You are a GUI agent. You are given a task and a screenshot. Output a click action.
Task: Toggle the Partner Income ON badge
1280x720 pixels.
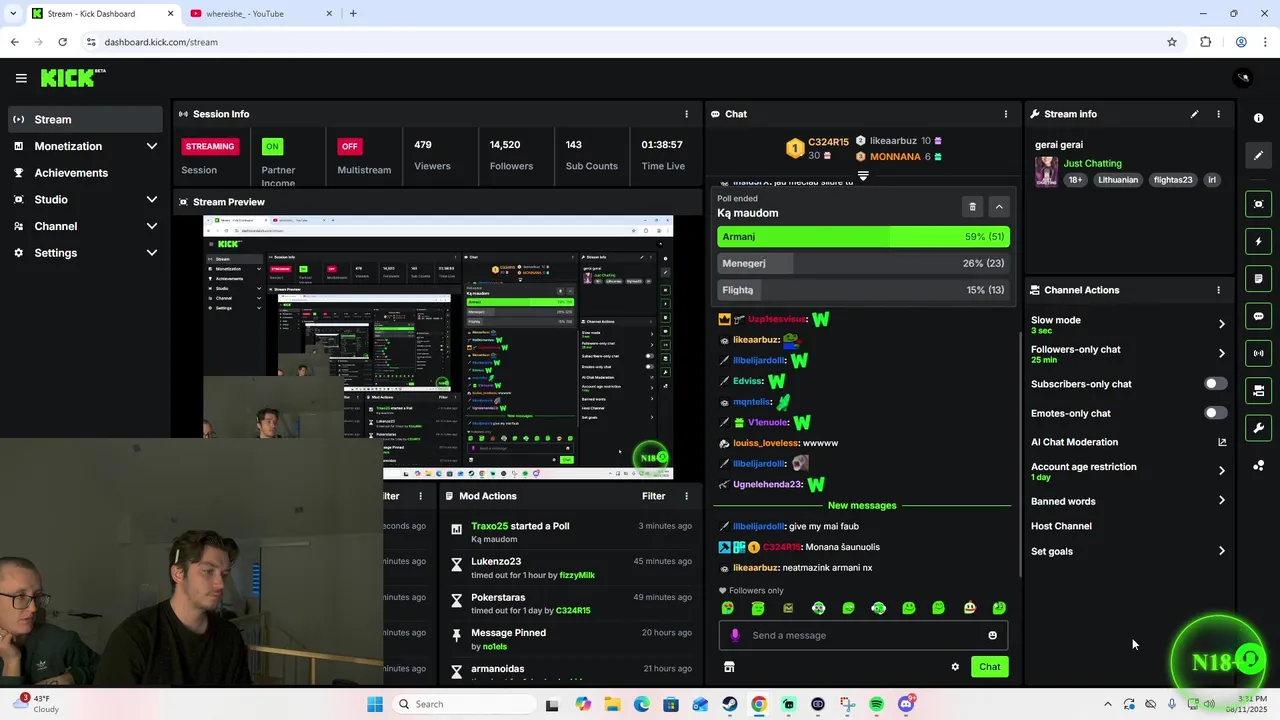pyautogui.click(x=272, y=146)
